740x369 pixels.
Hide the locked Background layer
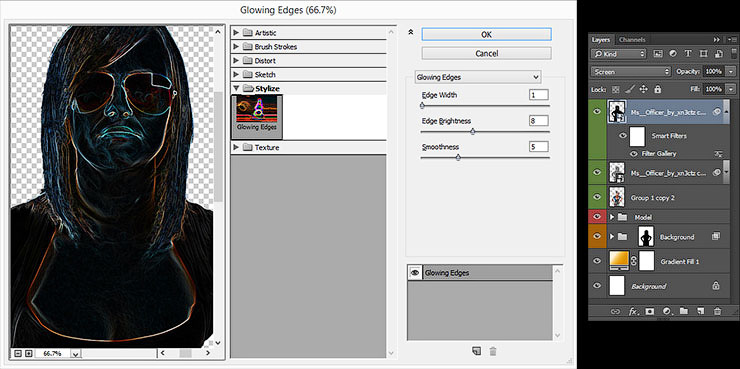pos(597,286)
